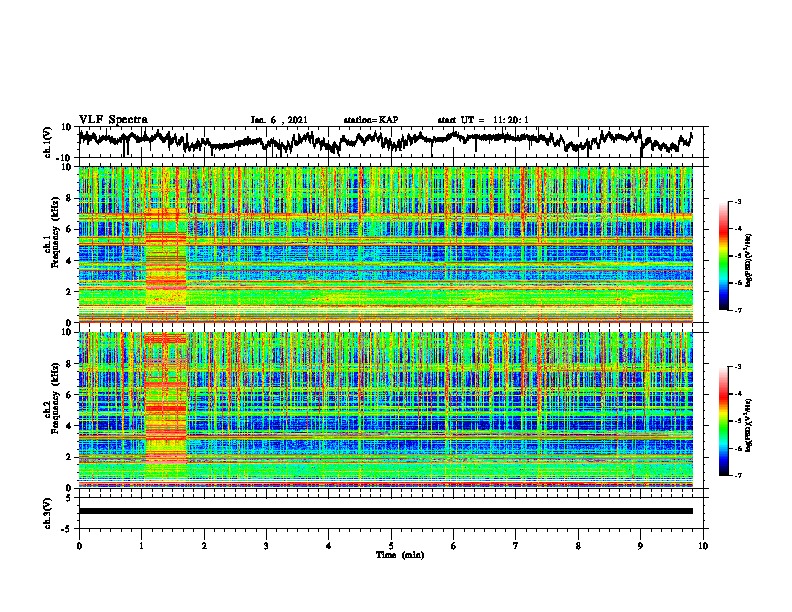The height and width of the screenshot is (612, 792).
Task: Click the red noise burst in ch.2 spectrogram
Action: pyautogui.click(x=166, y=397)
